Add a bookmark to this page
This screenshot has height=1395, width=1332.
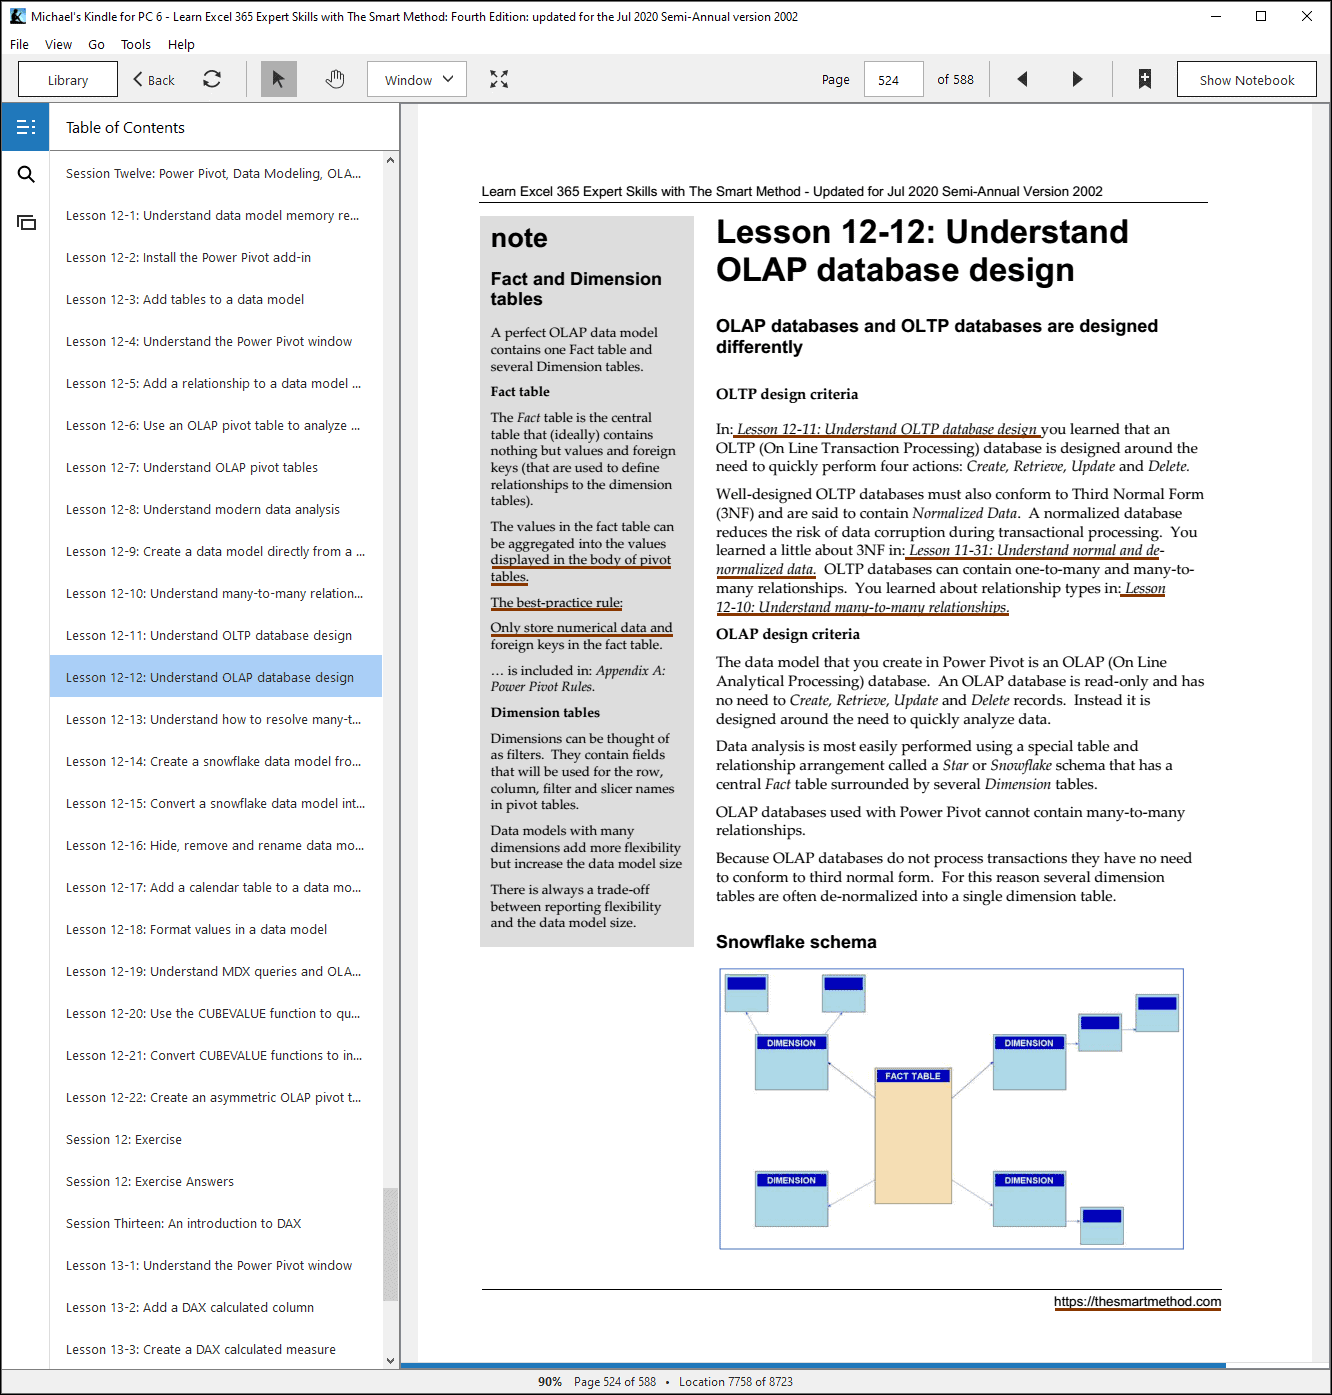(x=1145, y=79)
